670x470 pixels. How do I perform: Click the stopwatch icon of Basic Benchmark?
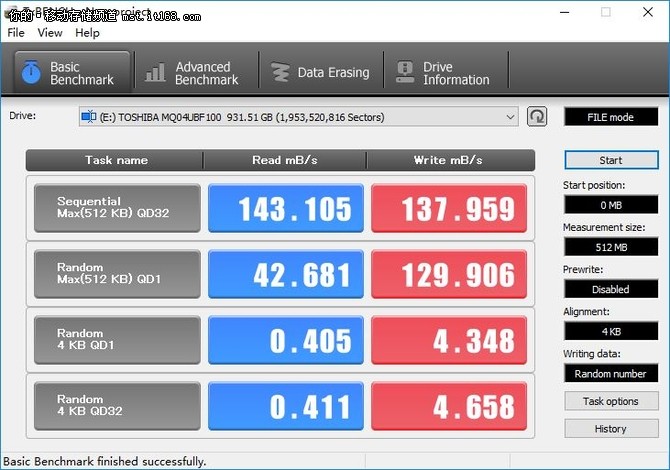pos(31,72)
